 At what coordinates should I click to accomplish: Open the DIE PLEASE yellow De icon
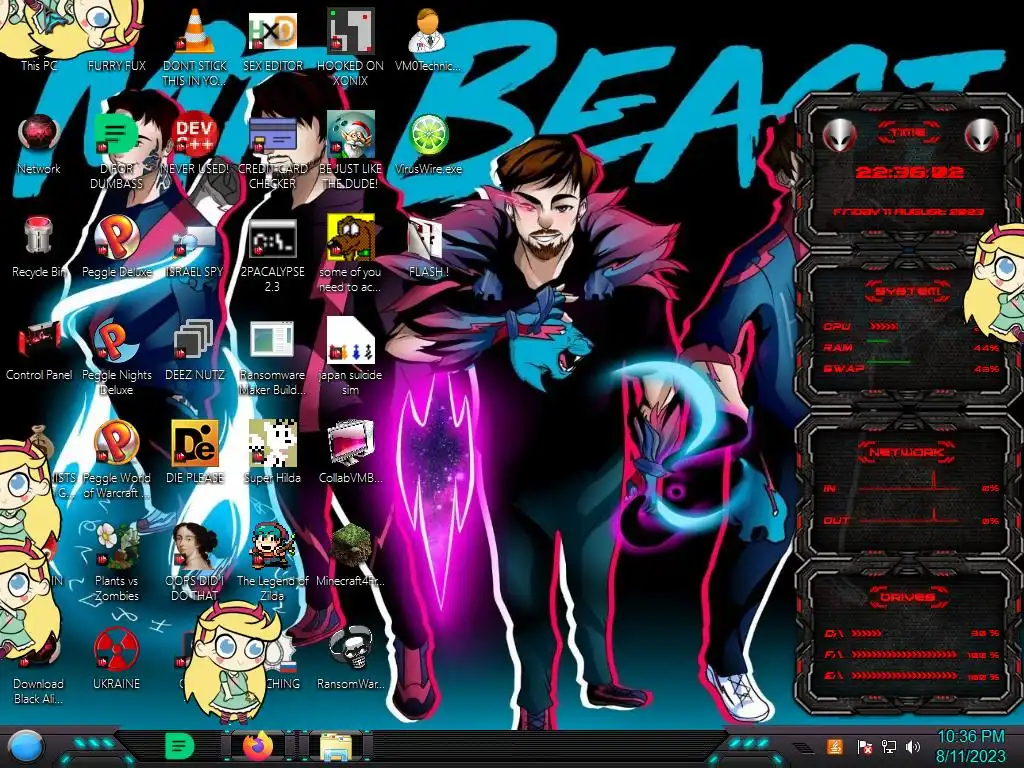click(195, 442)
